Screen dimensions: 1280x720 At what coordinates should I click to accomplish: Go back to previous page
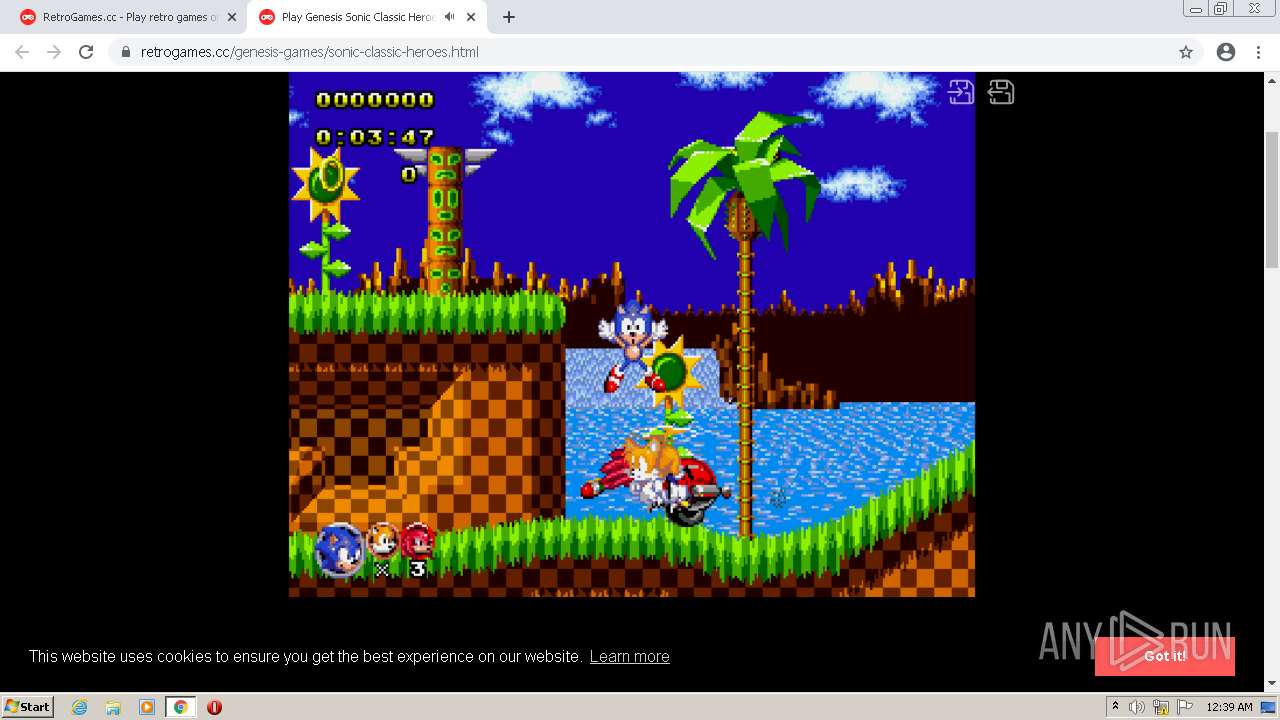[x=22, y=52]
